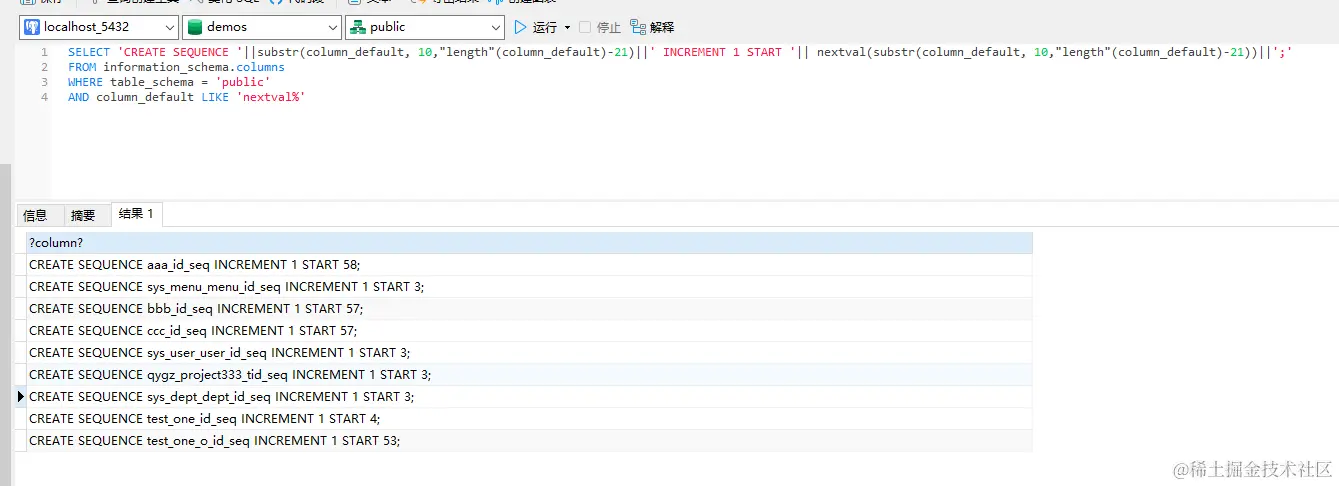Click the WHERE table_schema = 'public' line
The image size is (1339, 486).
169,82
